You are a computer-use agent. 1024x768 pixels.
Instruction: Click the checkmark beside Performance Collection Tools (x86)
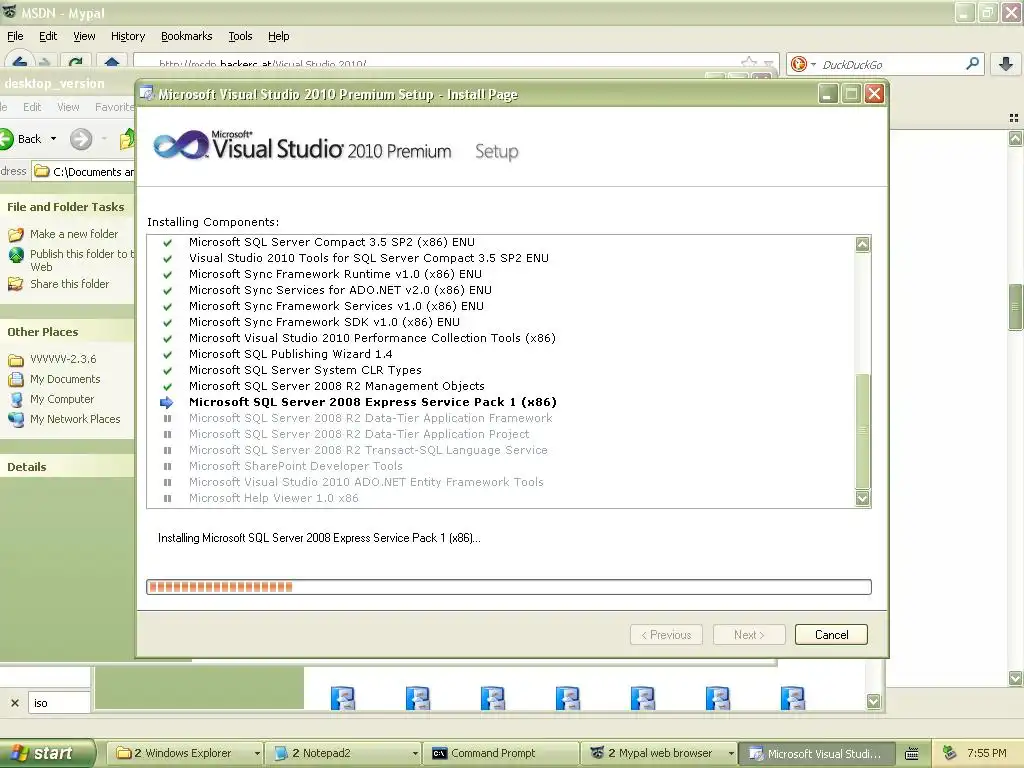[167, 338]
